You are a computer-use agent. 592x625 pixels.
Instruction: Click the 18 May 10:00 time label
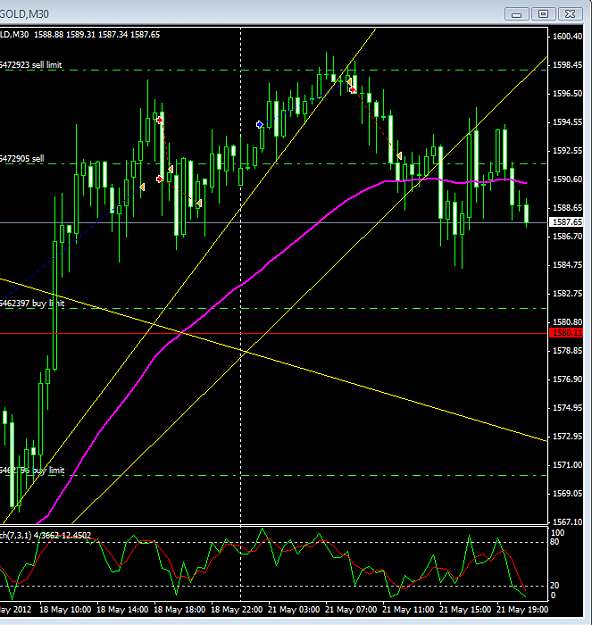pyautogui.click(x=65, y=610)
